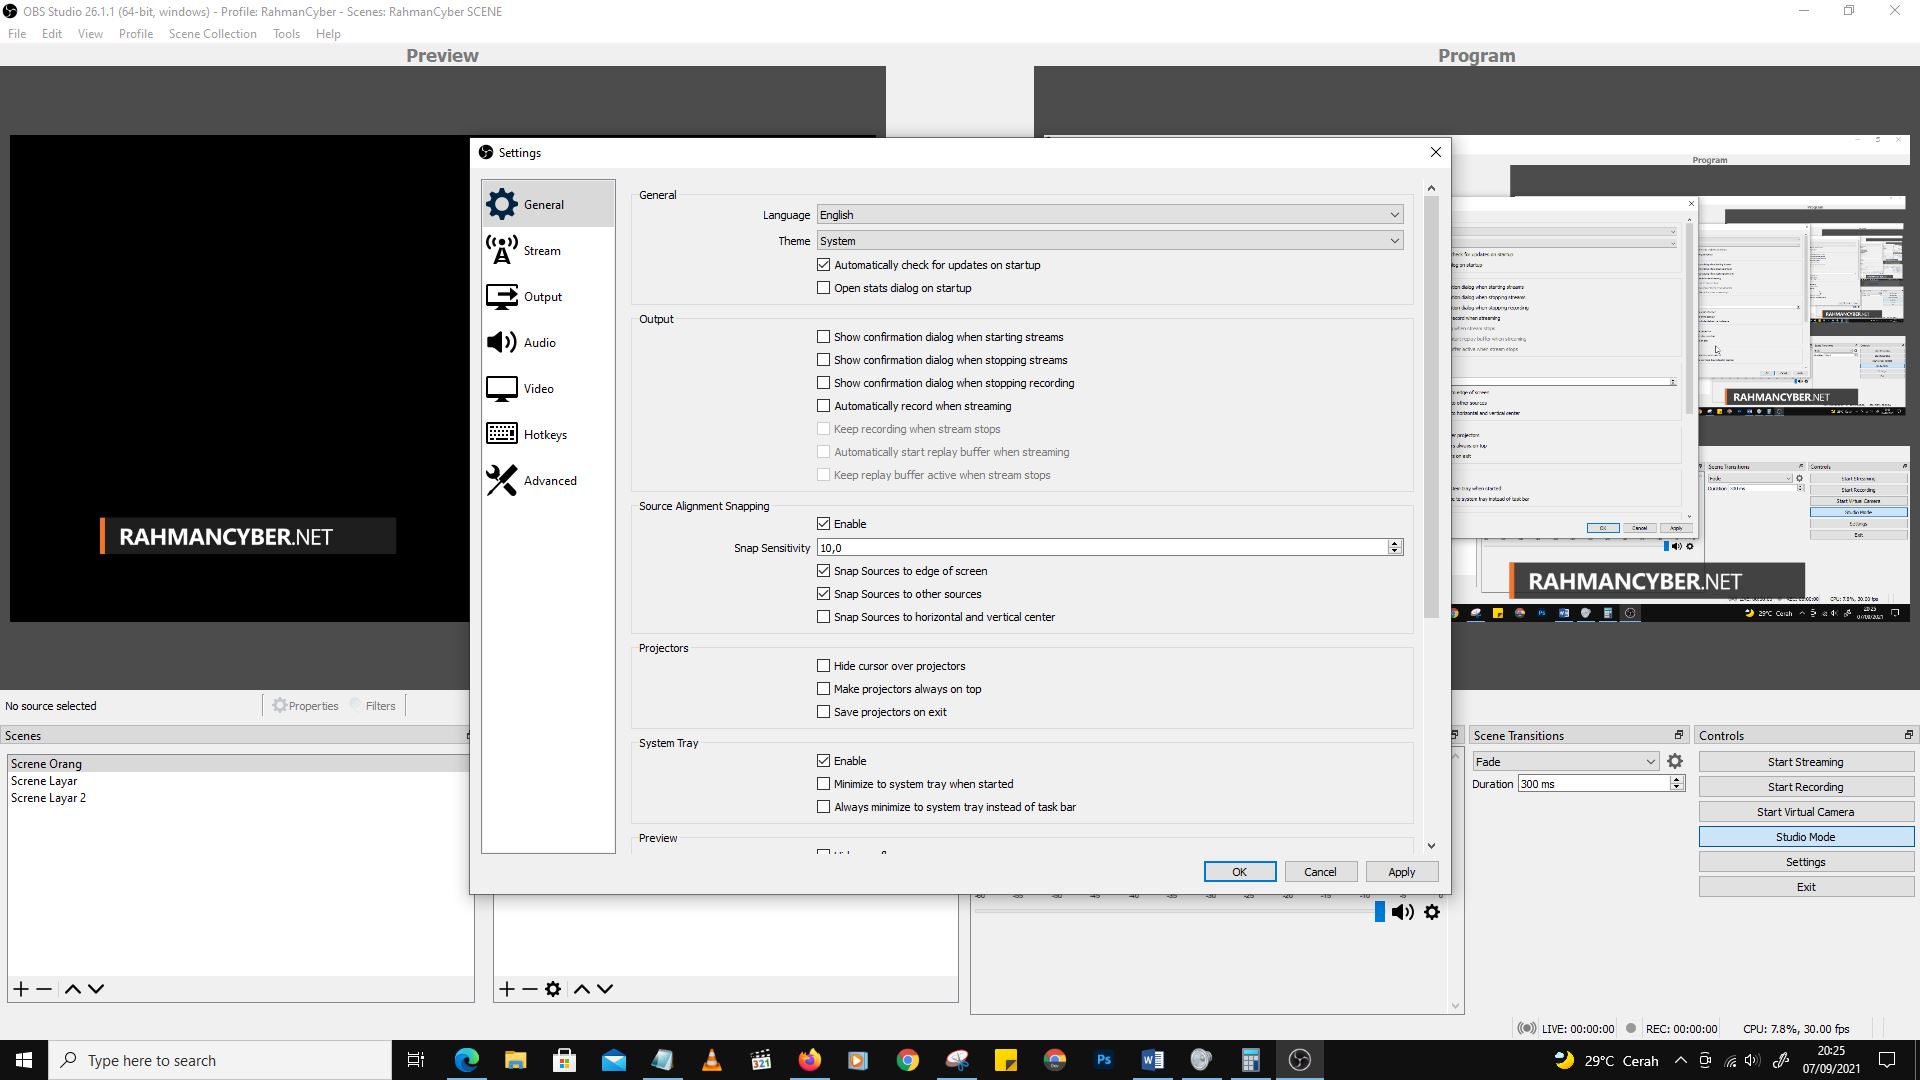Viewport: 1920px width, 1080px height.
Task: Open the Theme dropdown selector
Action: [x=1108, y=240]
